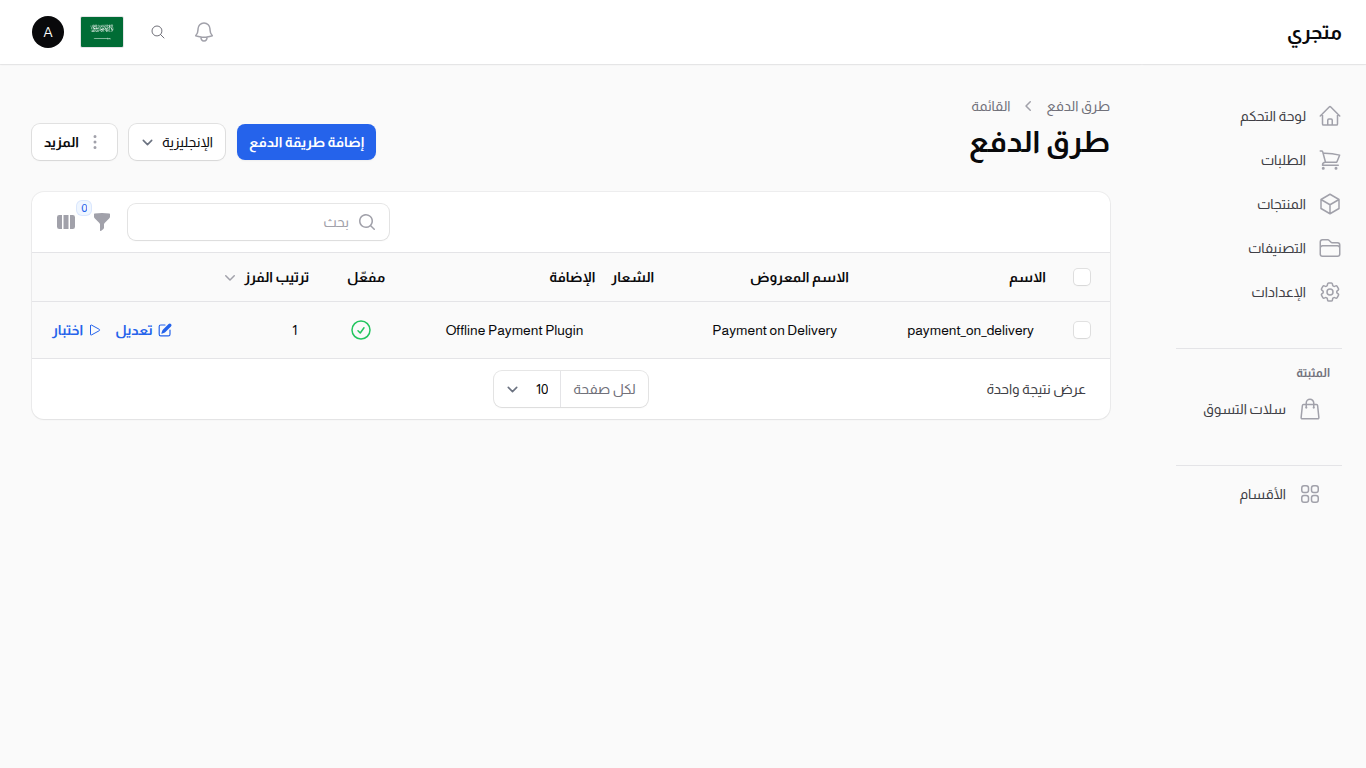The height and width of the screenshot is (768, 1366).
Task: Click the columns visibility icon near the filter
Action: tap(66, 222)
